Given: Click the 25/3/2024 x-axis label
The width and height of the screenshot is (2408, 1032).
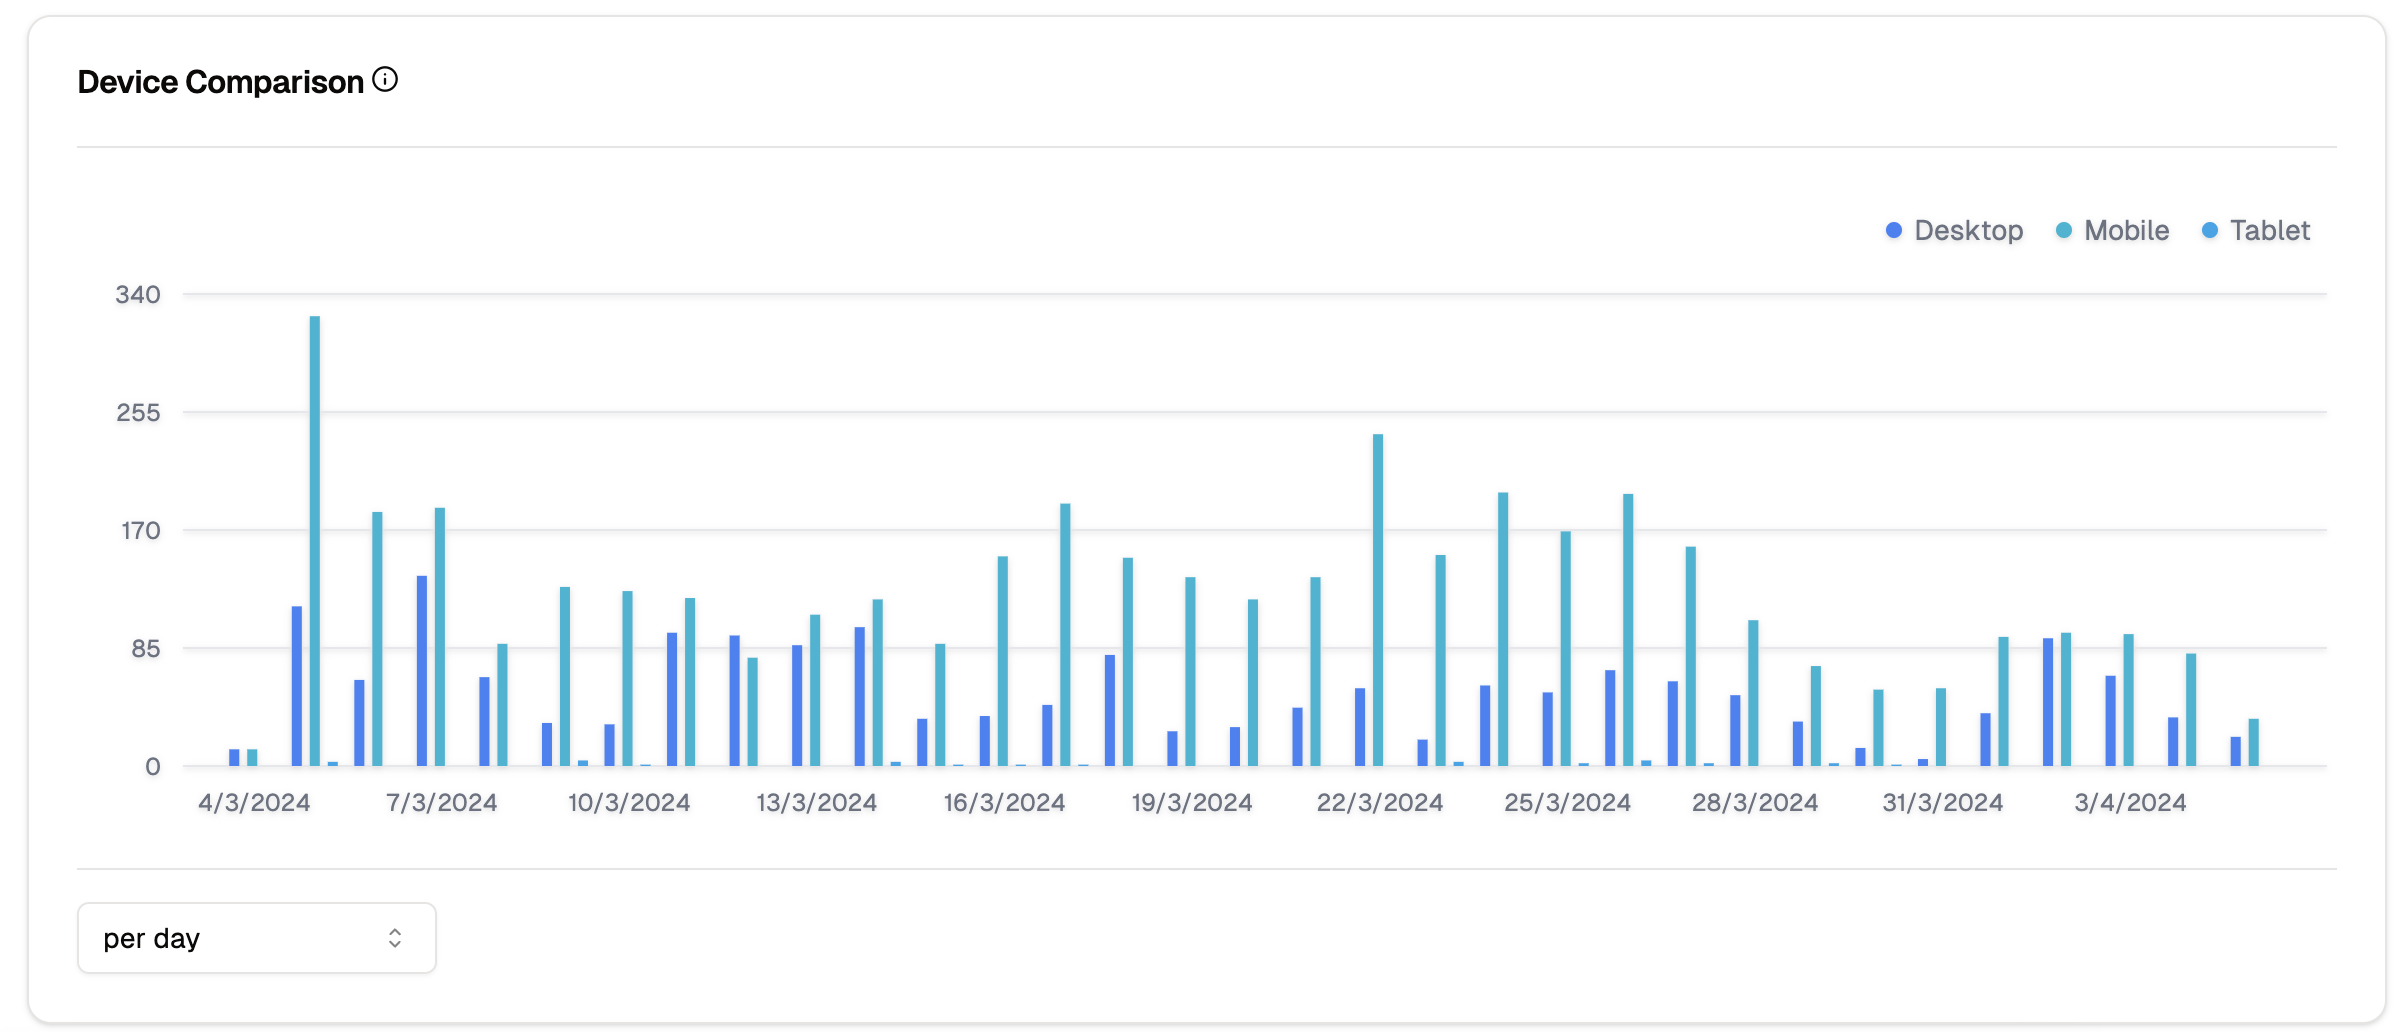Looking at the screenshot, I should (1567, 803).
